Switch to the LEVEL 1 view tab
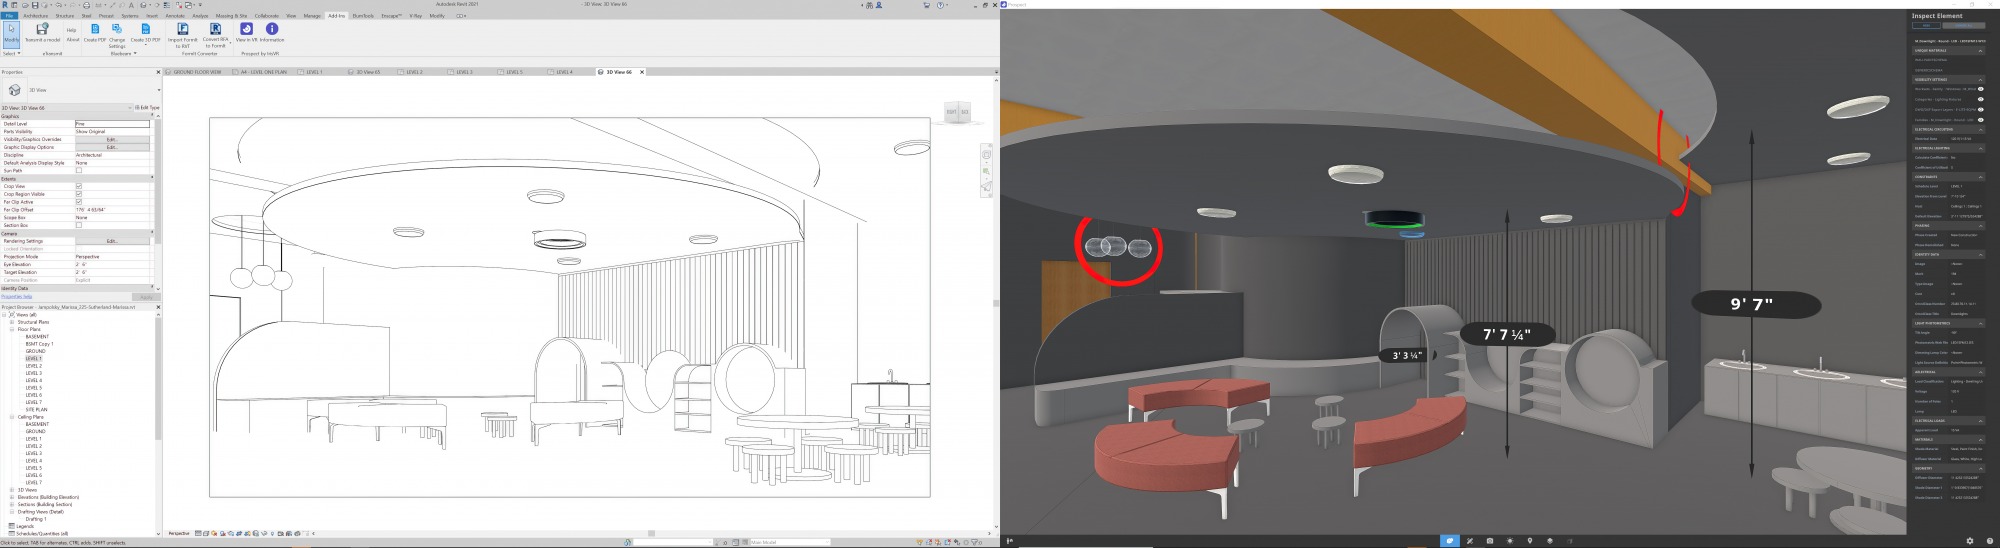 coord(314,72)
